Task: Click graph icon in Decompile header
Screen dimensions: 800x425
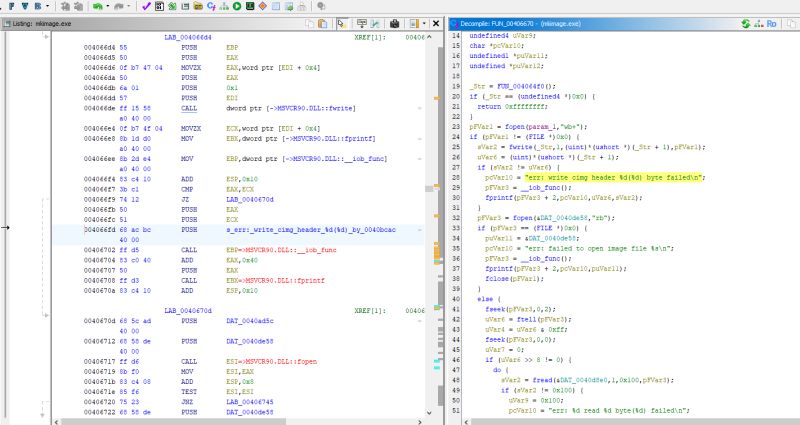Action: click(759, 23)
